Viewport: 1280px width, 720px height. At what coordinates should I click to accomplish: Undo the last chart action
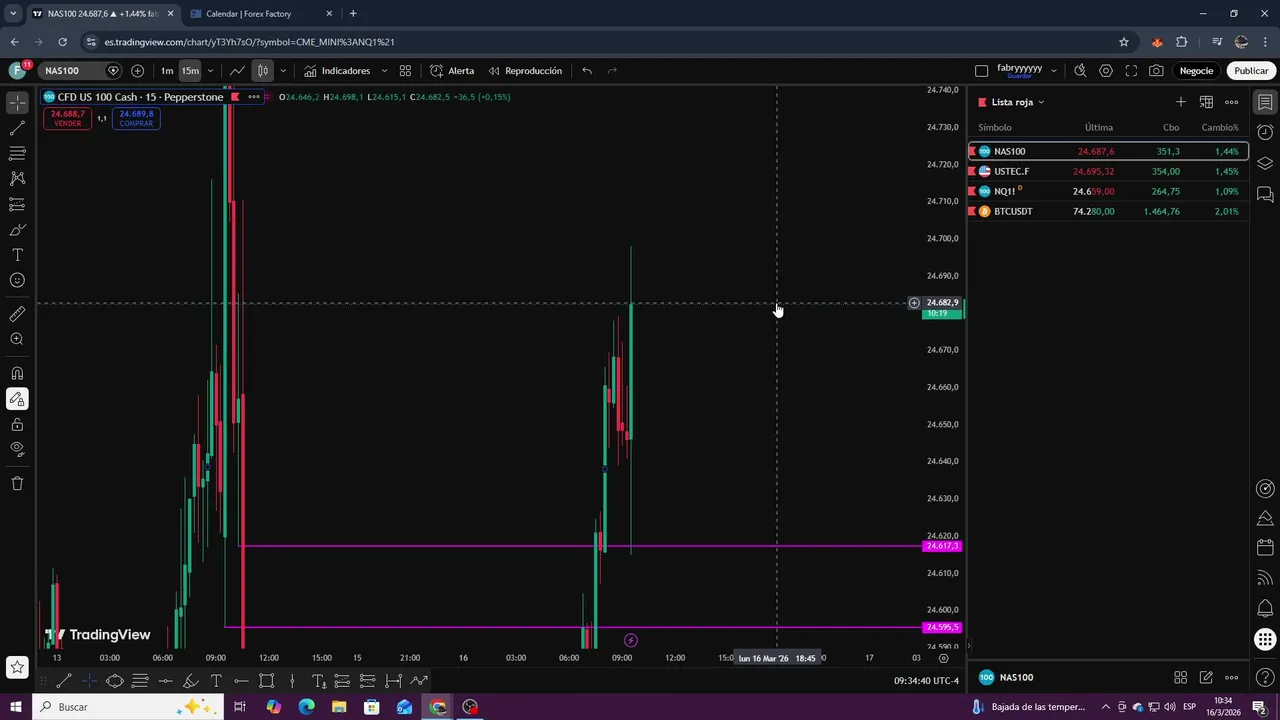(587, 71)
